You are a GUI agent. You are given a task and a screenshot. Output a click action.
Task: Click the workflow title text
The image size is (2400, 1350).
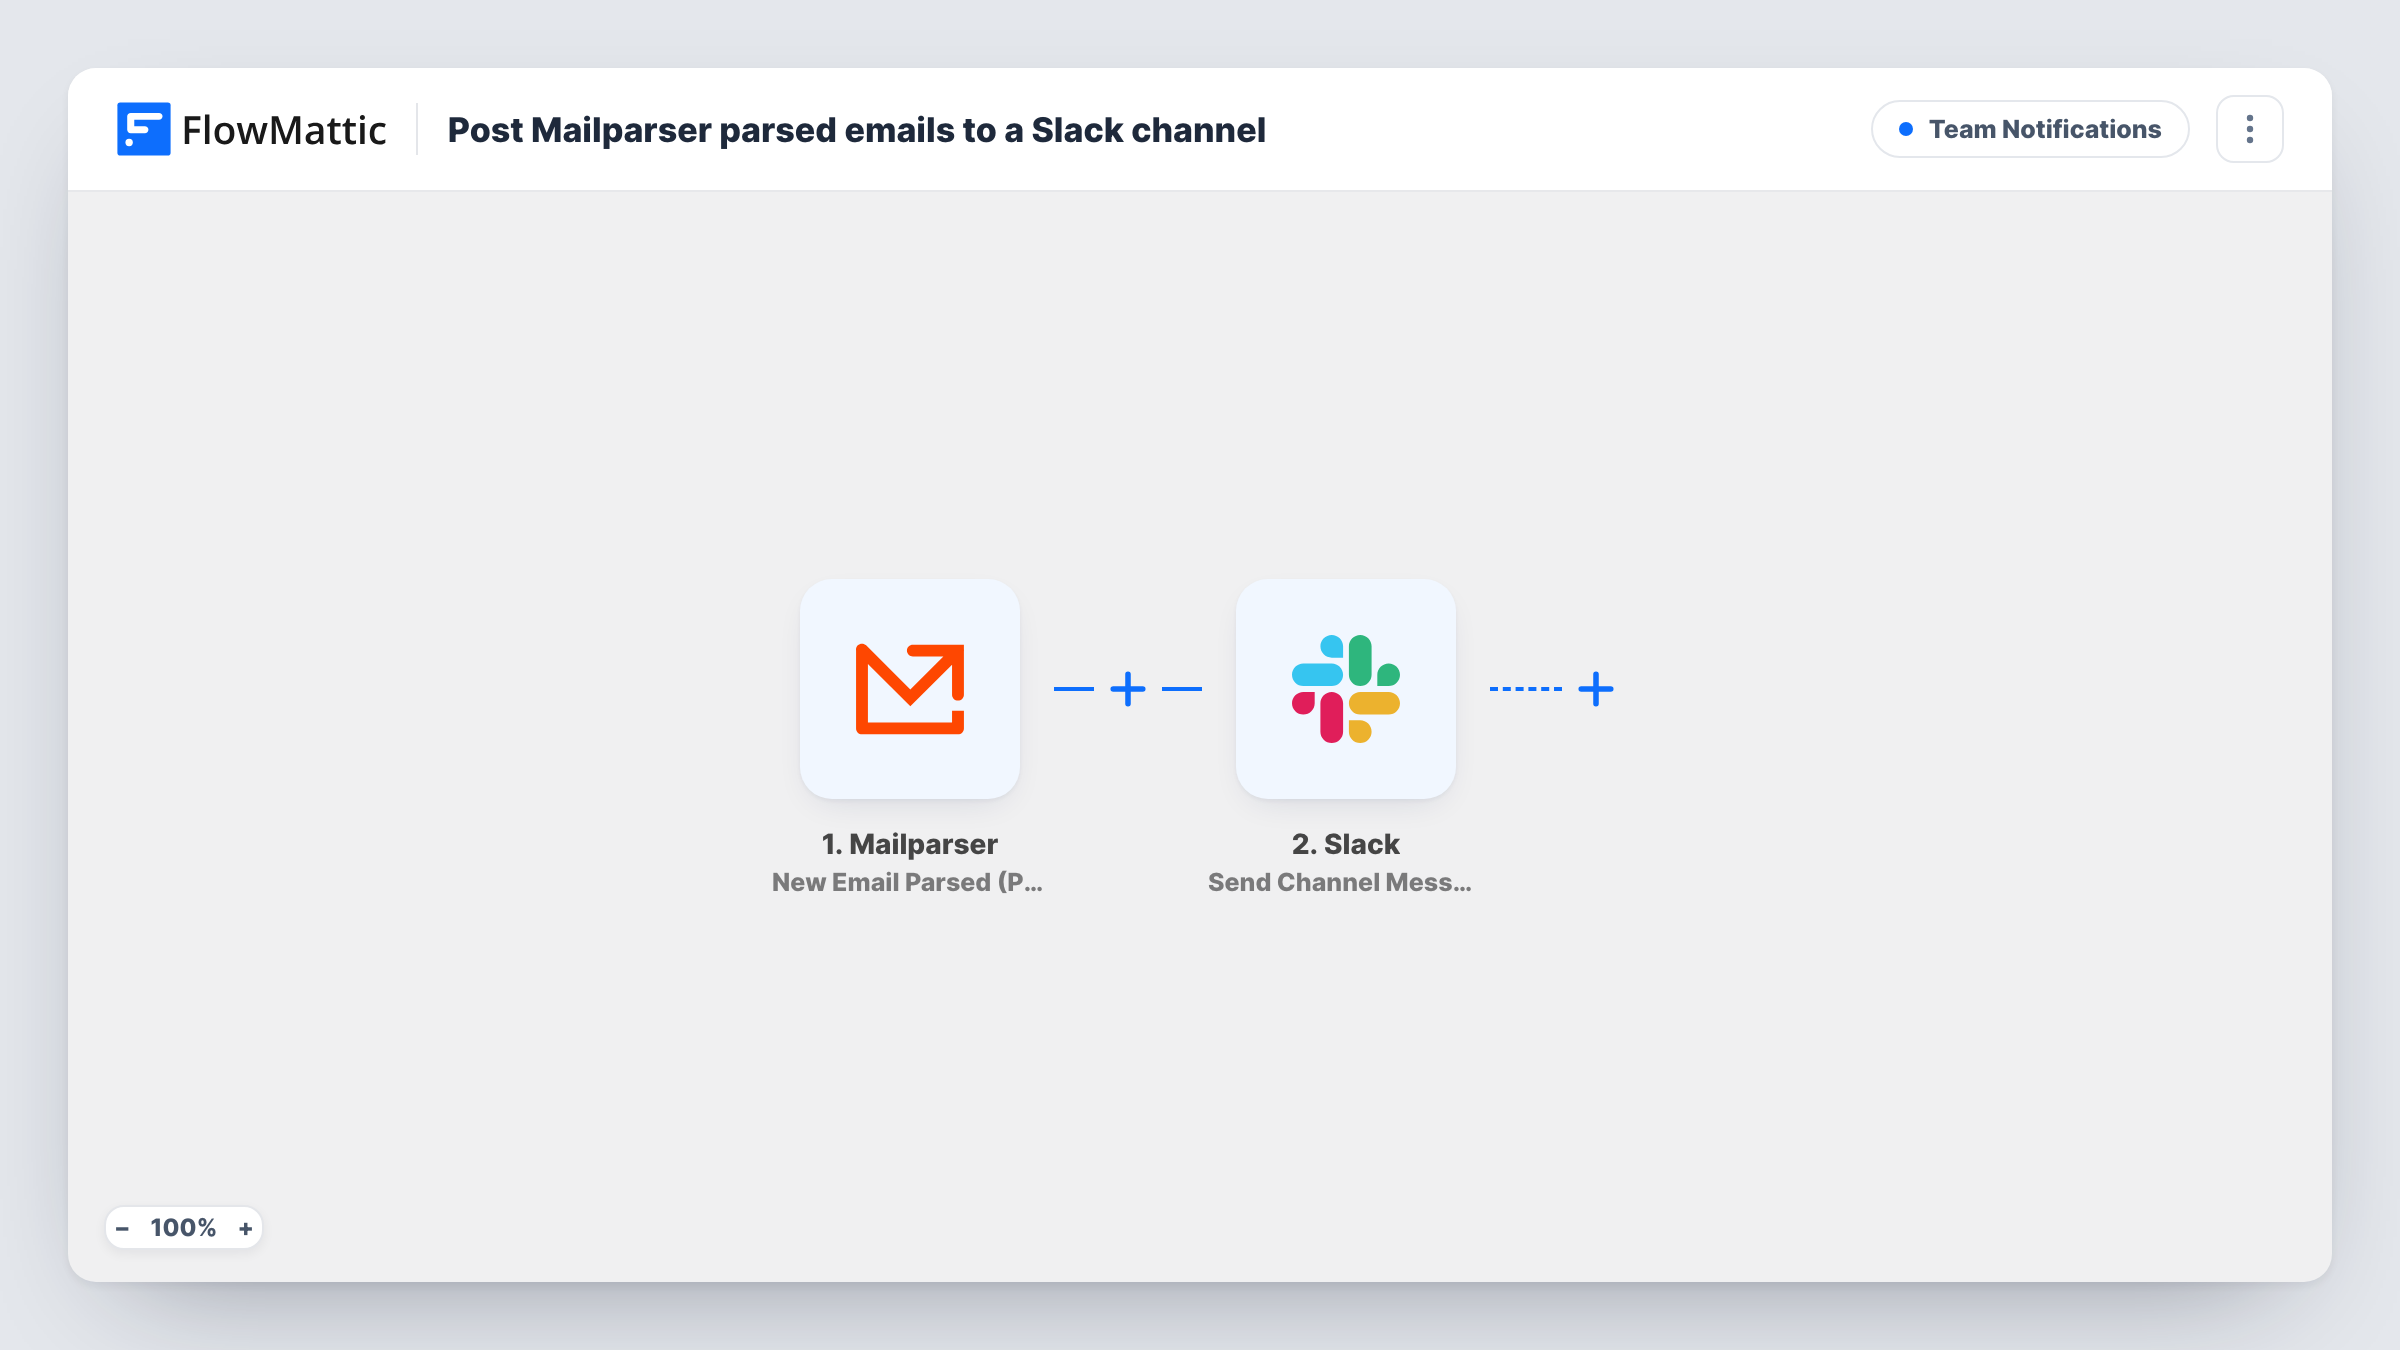click(x=856, y=130)
